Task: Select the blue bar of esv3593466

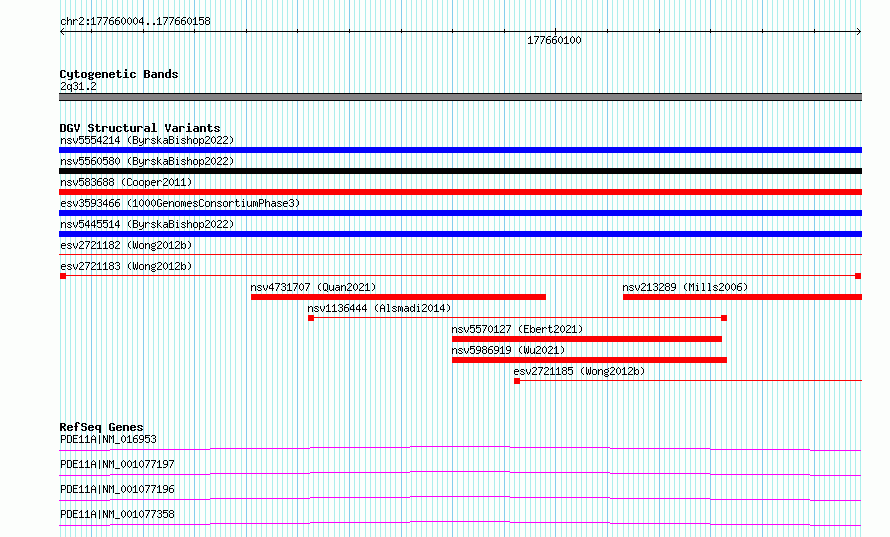Action: 460,213
